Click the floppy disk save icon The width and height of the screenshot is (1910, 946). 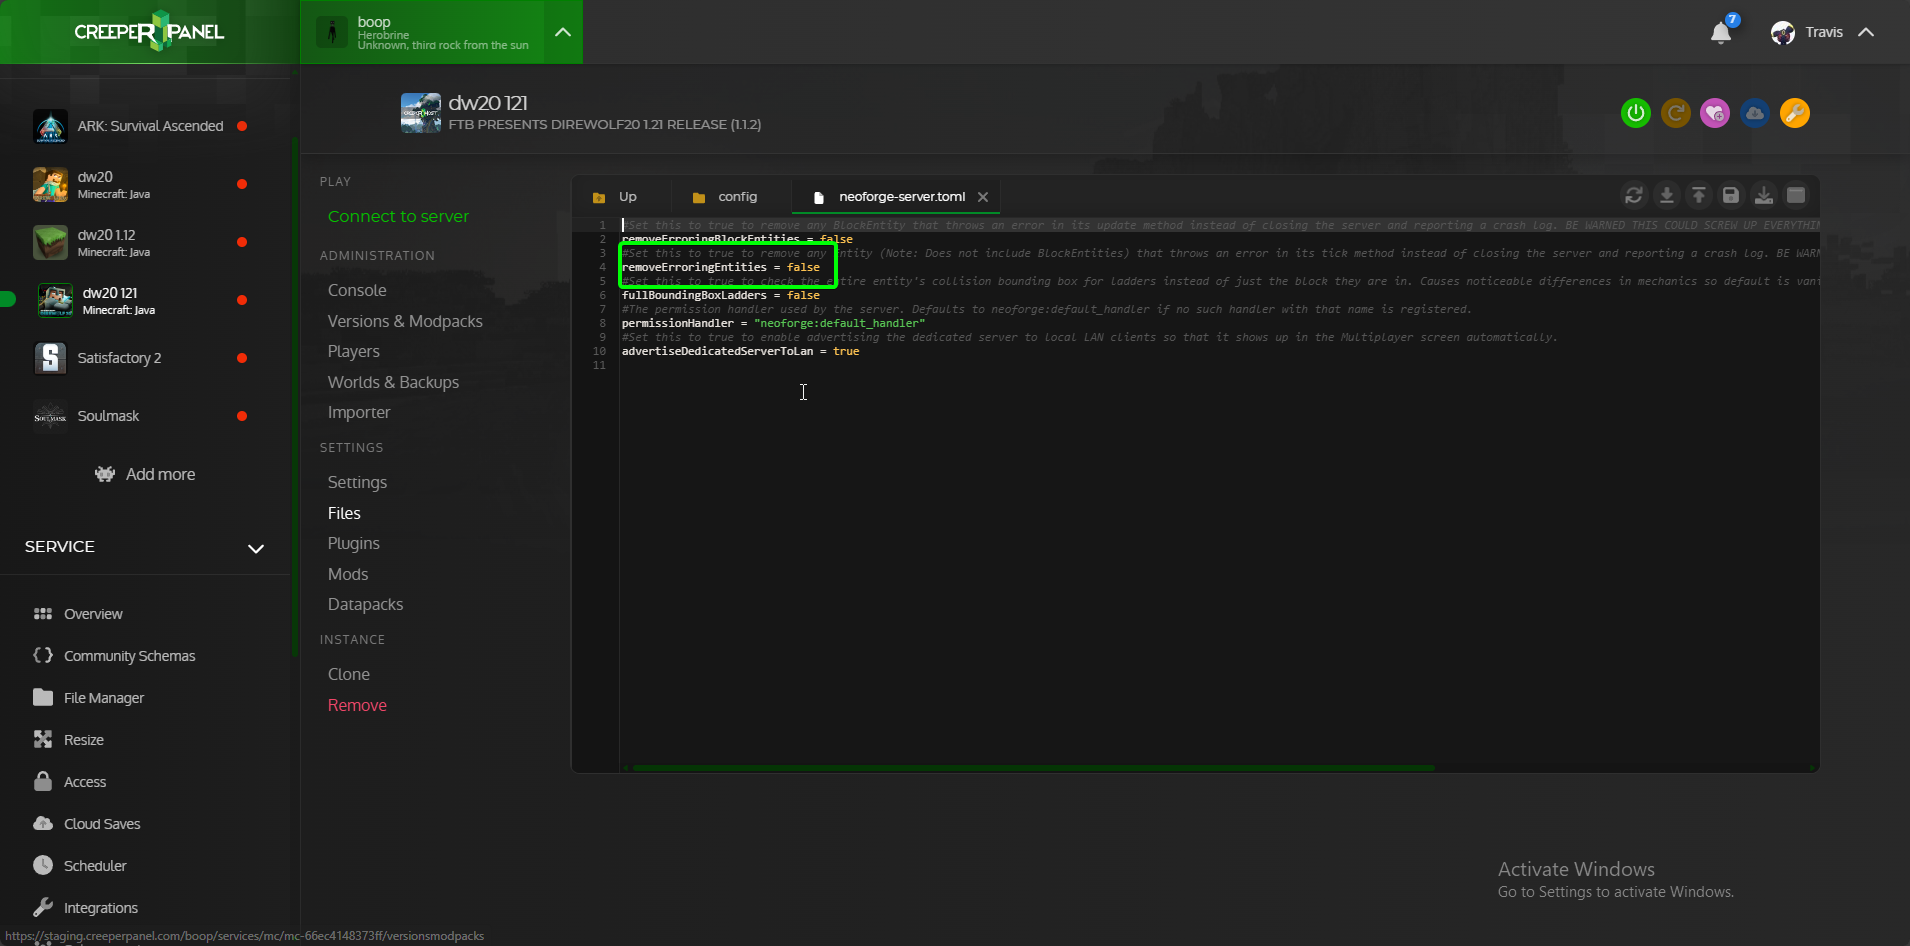pyautogui.click(x=1731, y=195)
